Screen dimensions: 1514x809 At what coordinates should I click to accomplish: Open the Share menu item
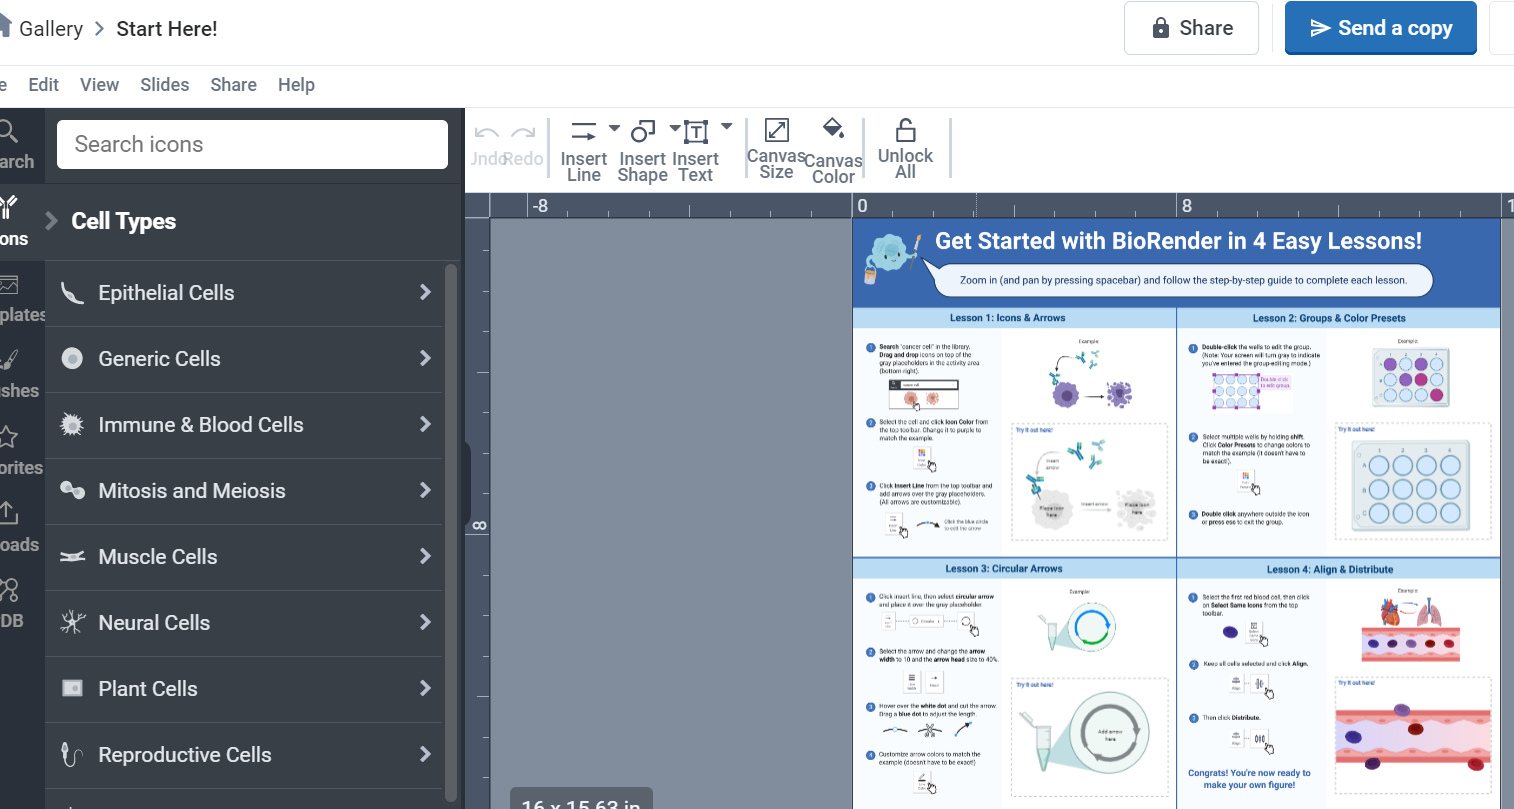click(233, 85)
